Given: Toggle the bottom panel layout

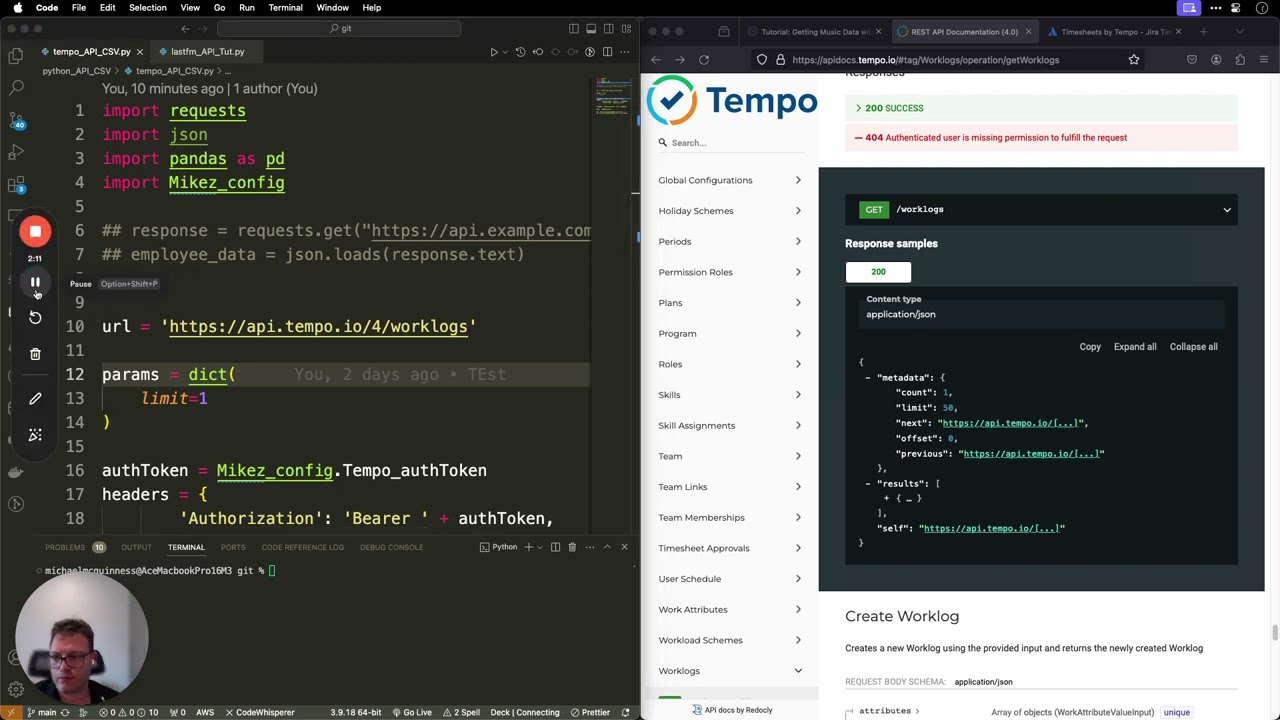Looking at the screenshot, I should [591, 29].
